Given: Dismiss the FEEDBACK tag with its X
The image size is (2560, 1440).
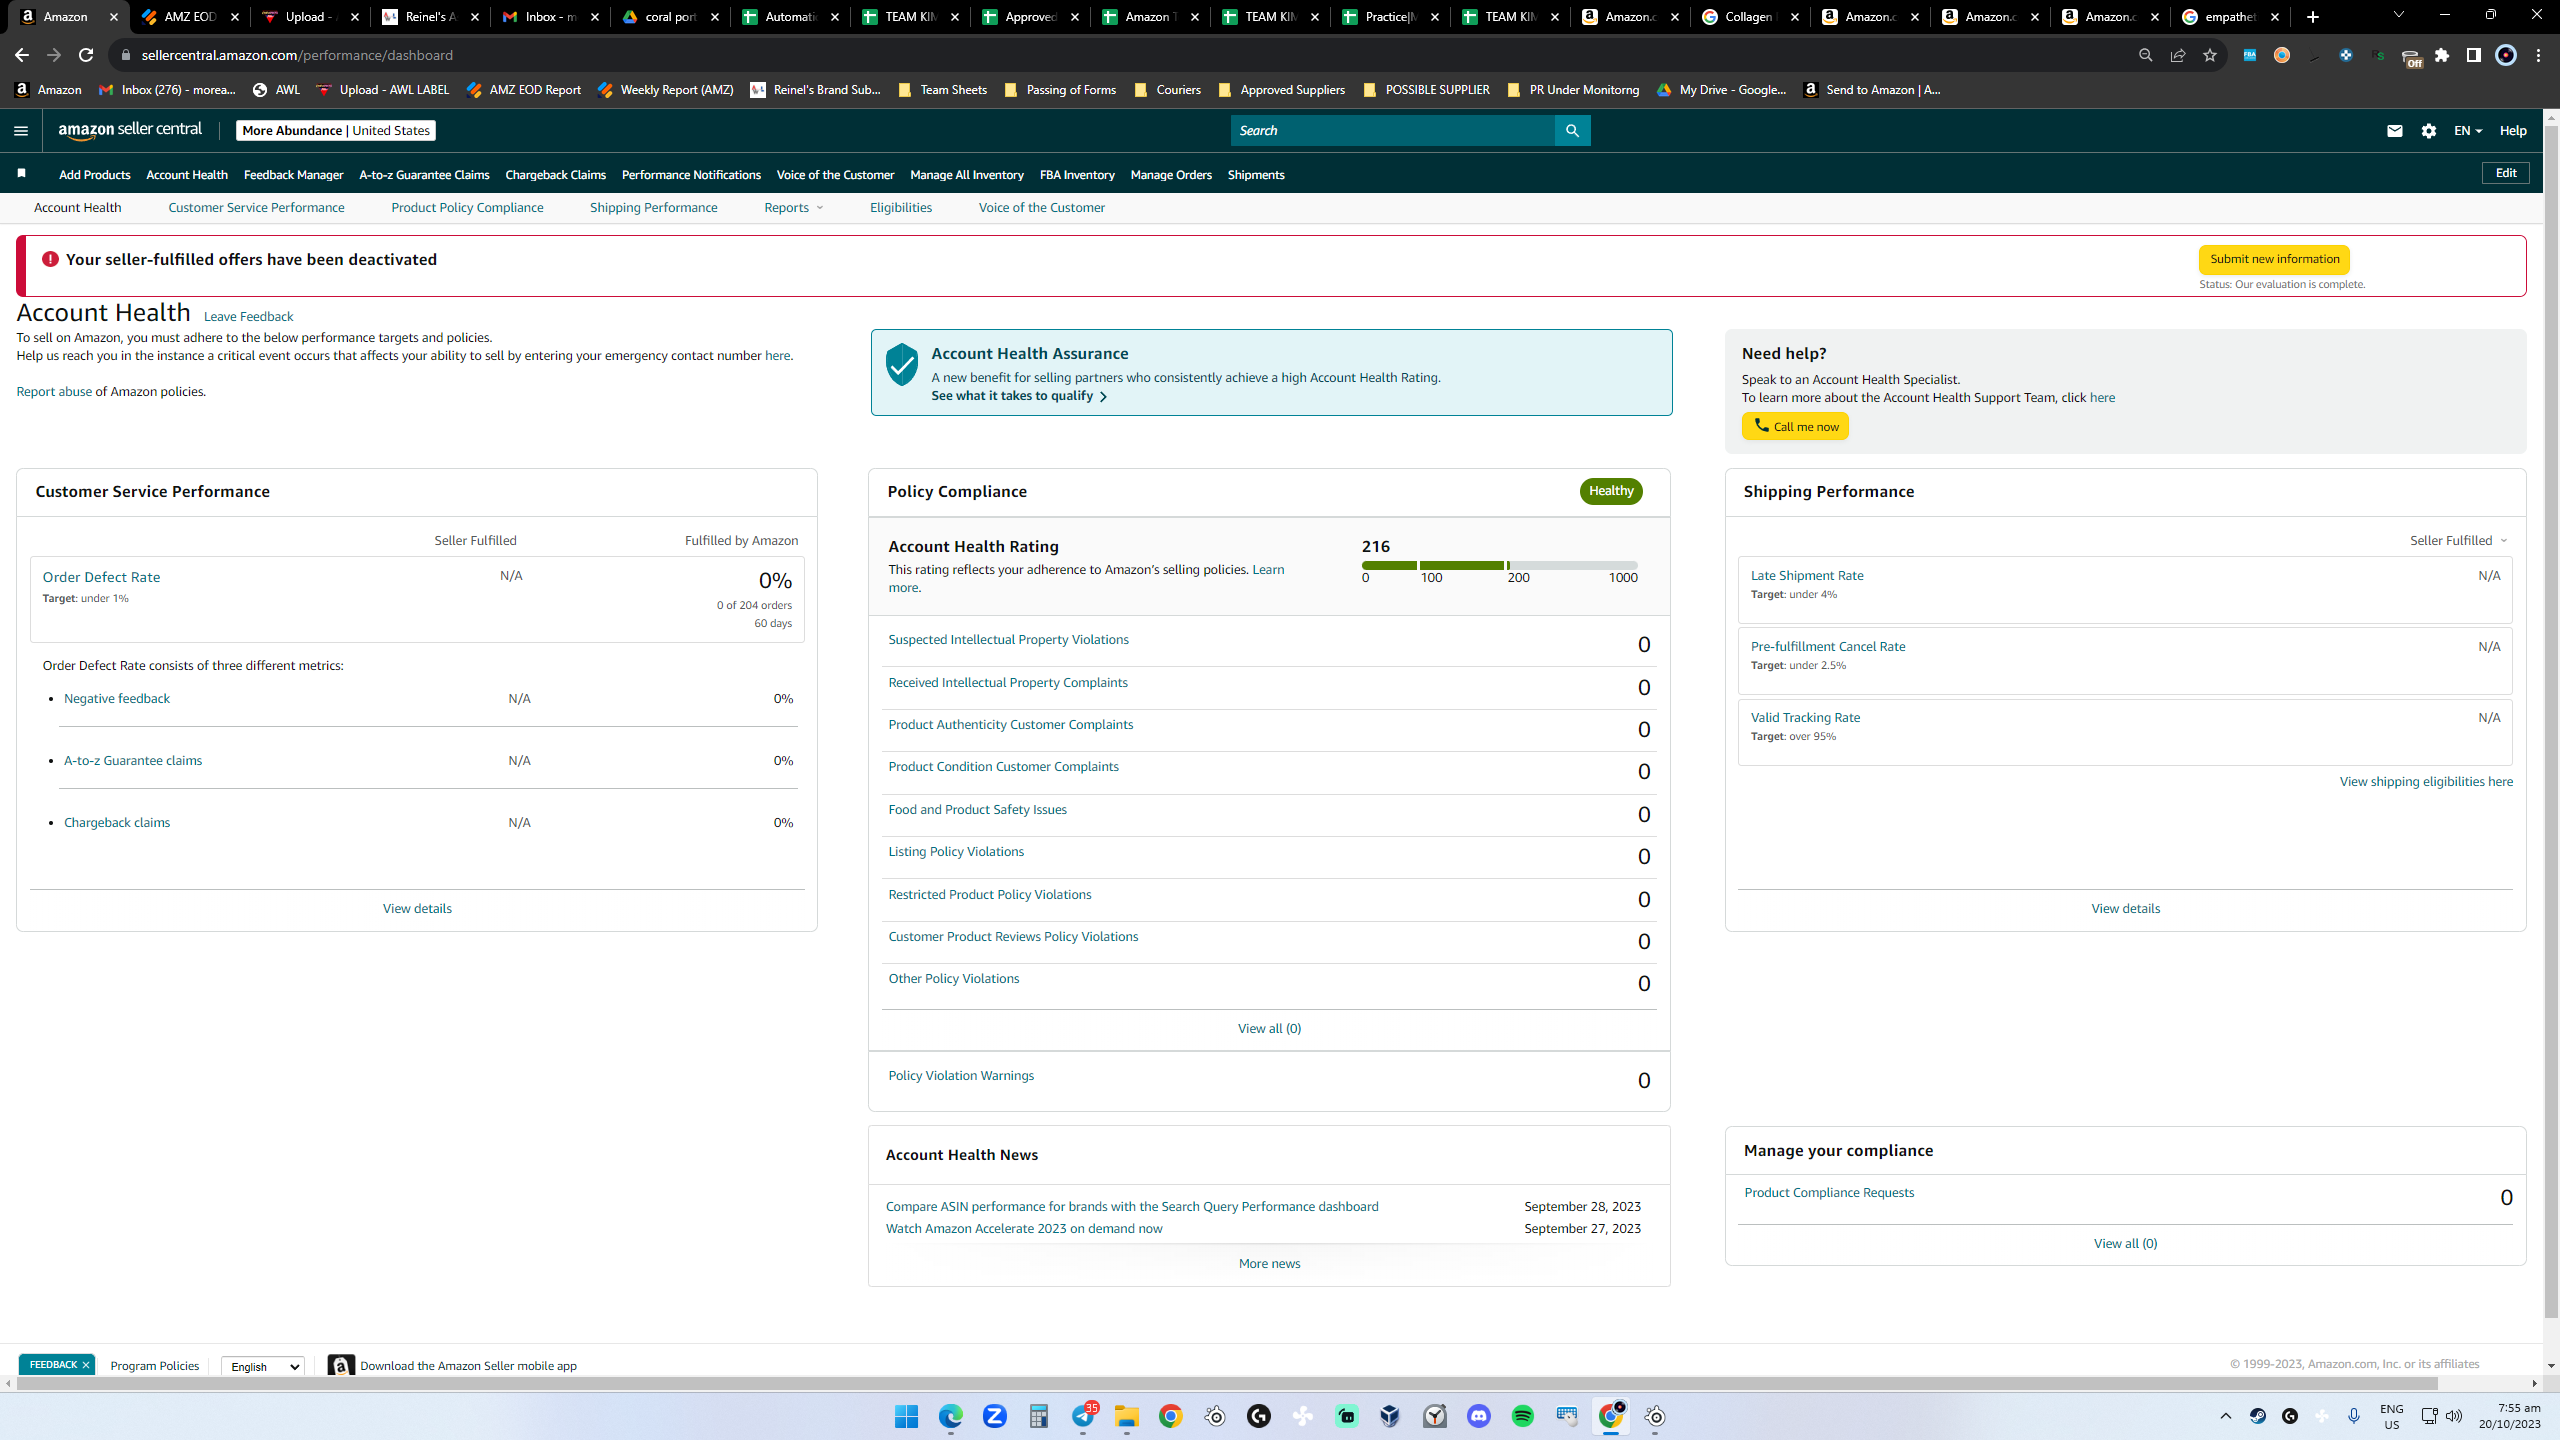Looking at the screenshot, I should (x=86, y=1365).
